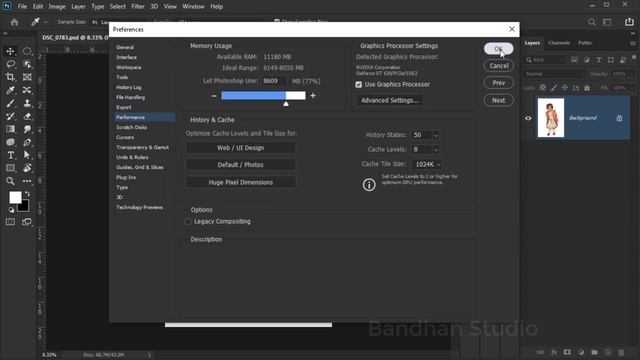This screenshot has width=640, height=360.
Task: Click the Home icon in options bar
Action: (x=14, y=22)
